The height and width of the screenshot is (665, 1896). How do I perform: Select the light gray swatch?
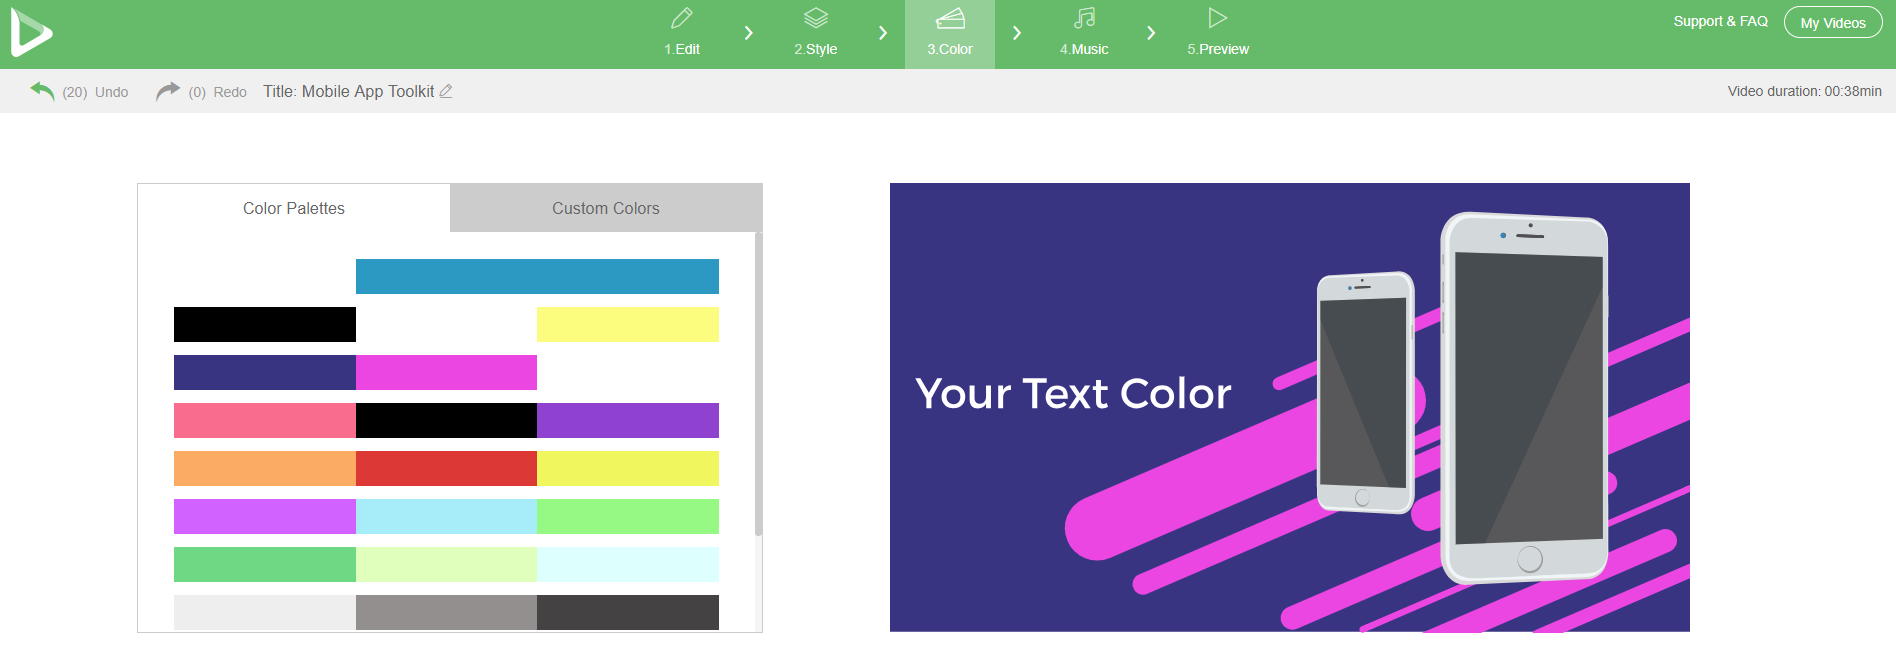[265, 612]
